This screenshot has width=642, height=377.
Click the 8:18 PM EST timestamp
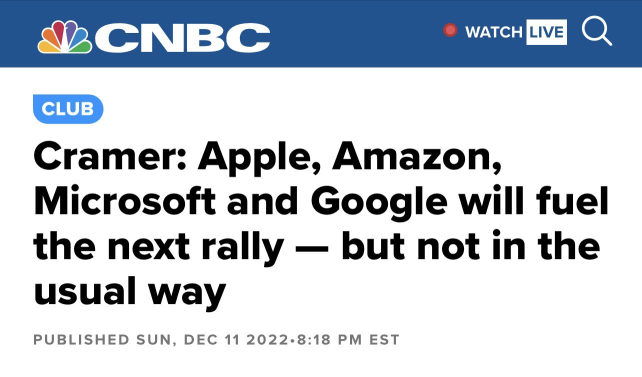pos(348,340)
